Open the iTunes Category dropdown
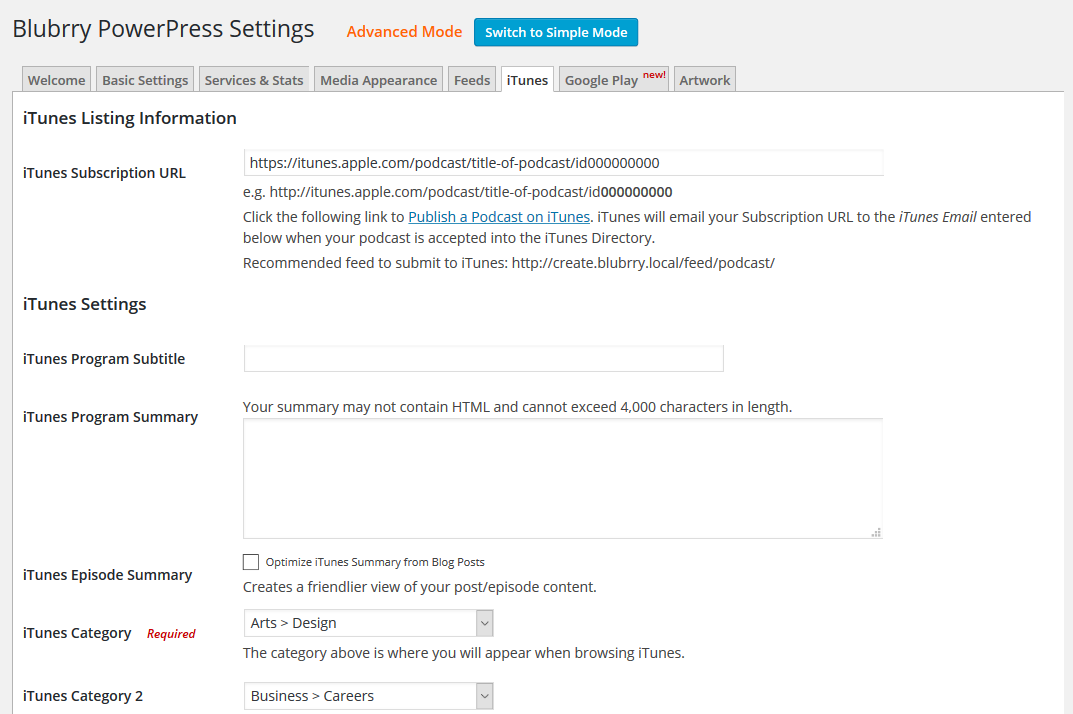This screenshot has width=1073, height=714. pos(368,623)
